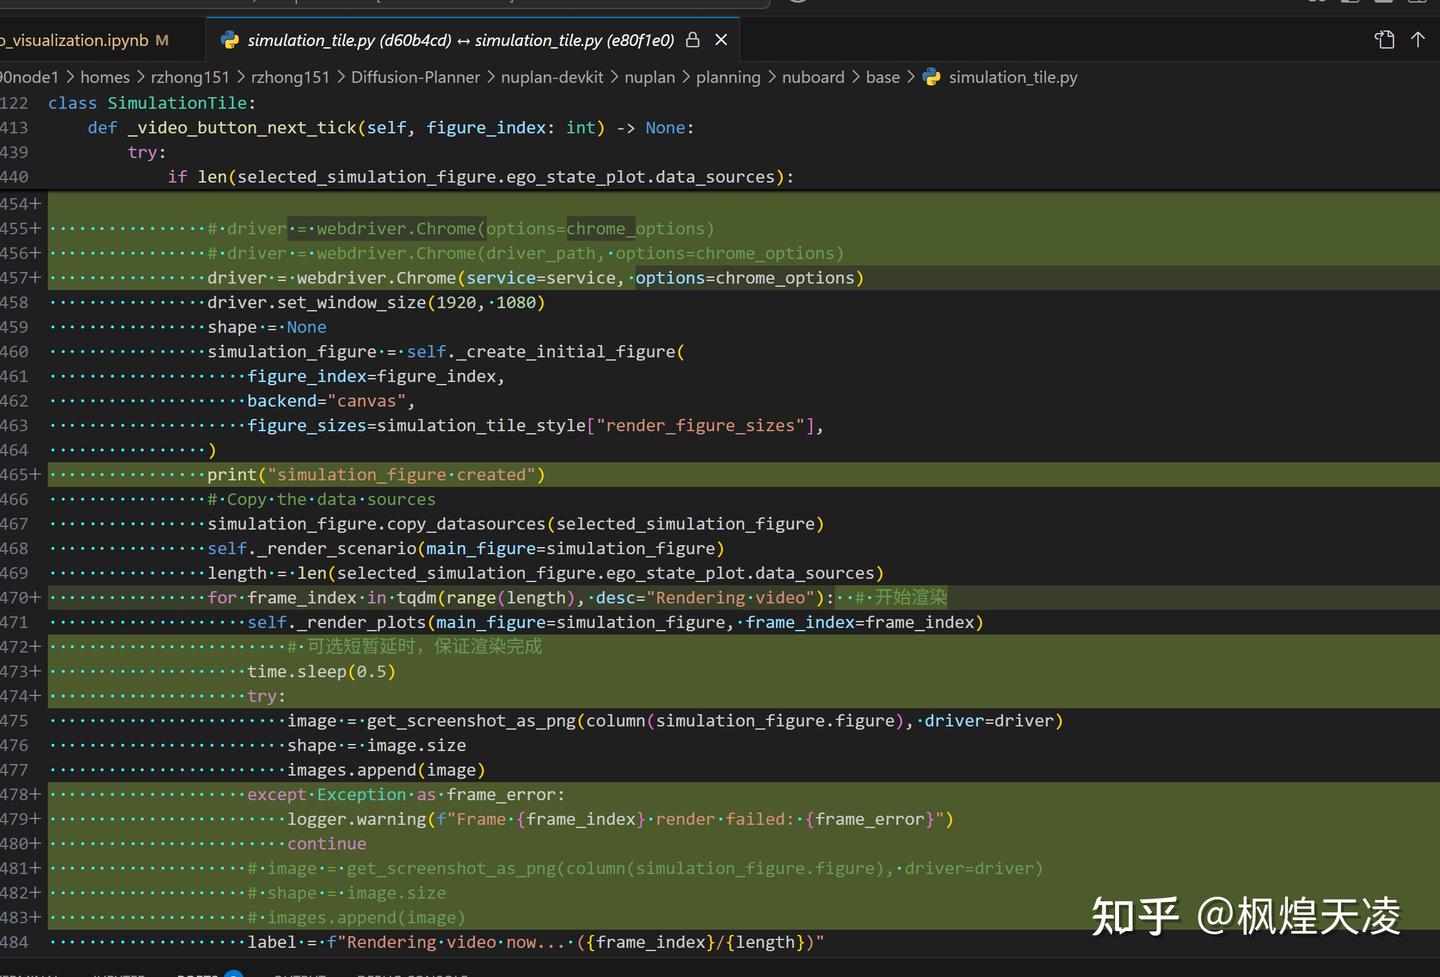
Task: Open the 'homes' breadcrumb dropdown
Action: tap(105, 77)
